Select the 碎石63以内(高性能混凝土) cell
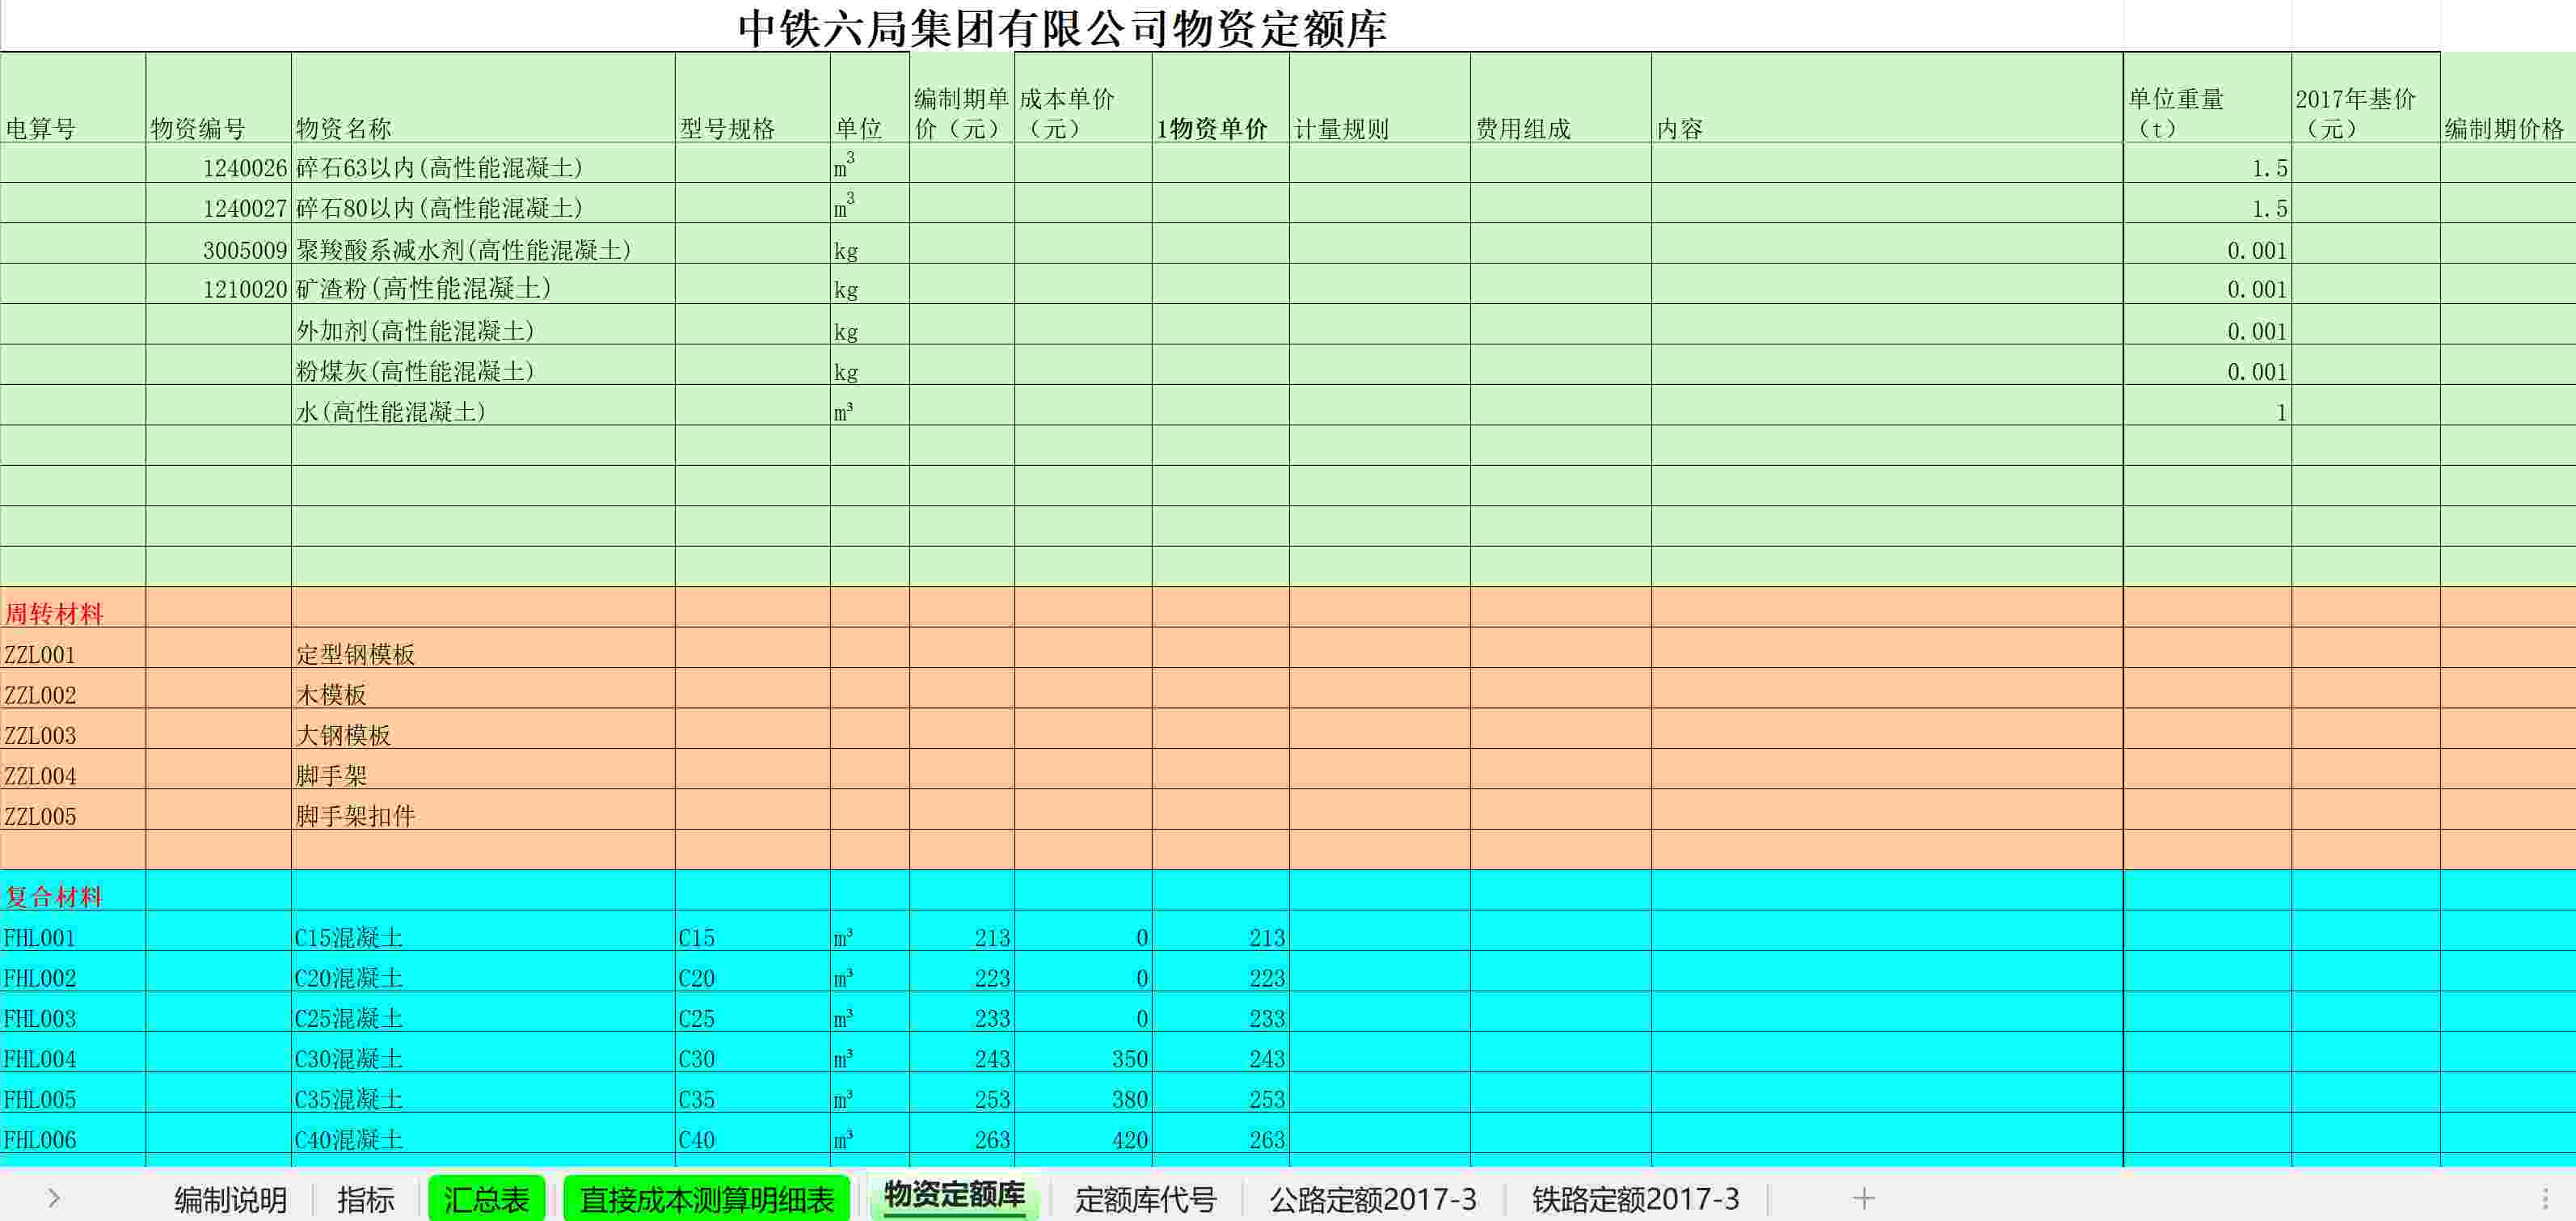The height and width of the screenshot is (1221, 2576). (x=483, y=164)
